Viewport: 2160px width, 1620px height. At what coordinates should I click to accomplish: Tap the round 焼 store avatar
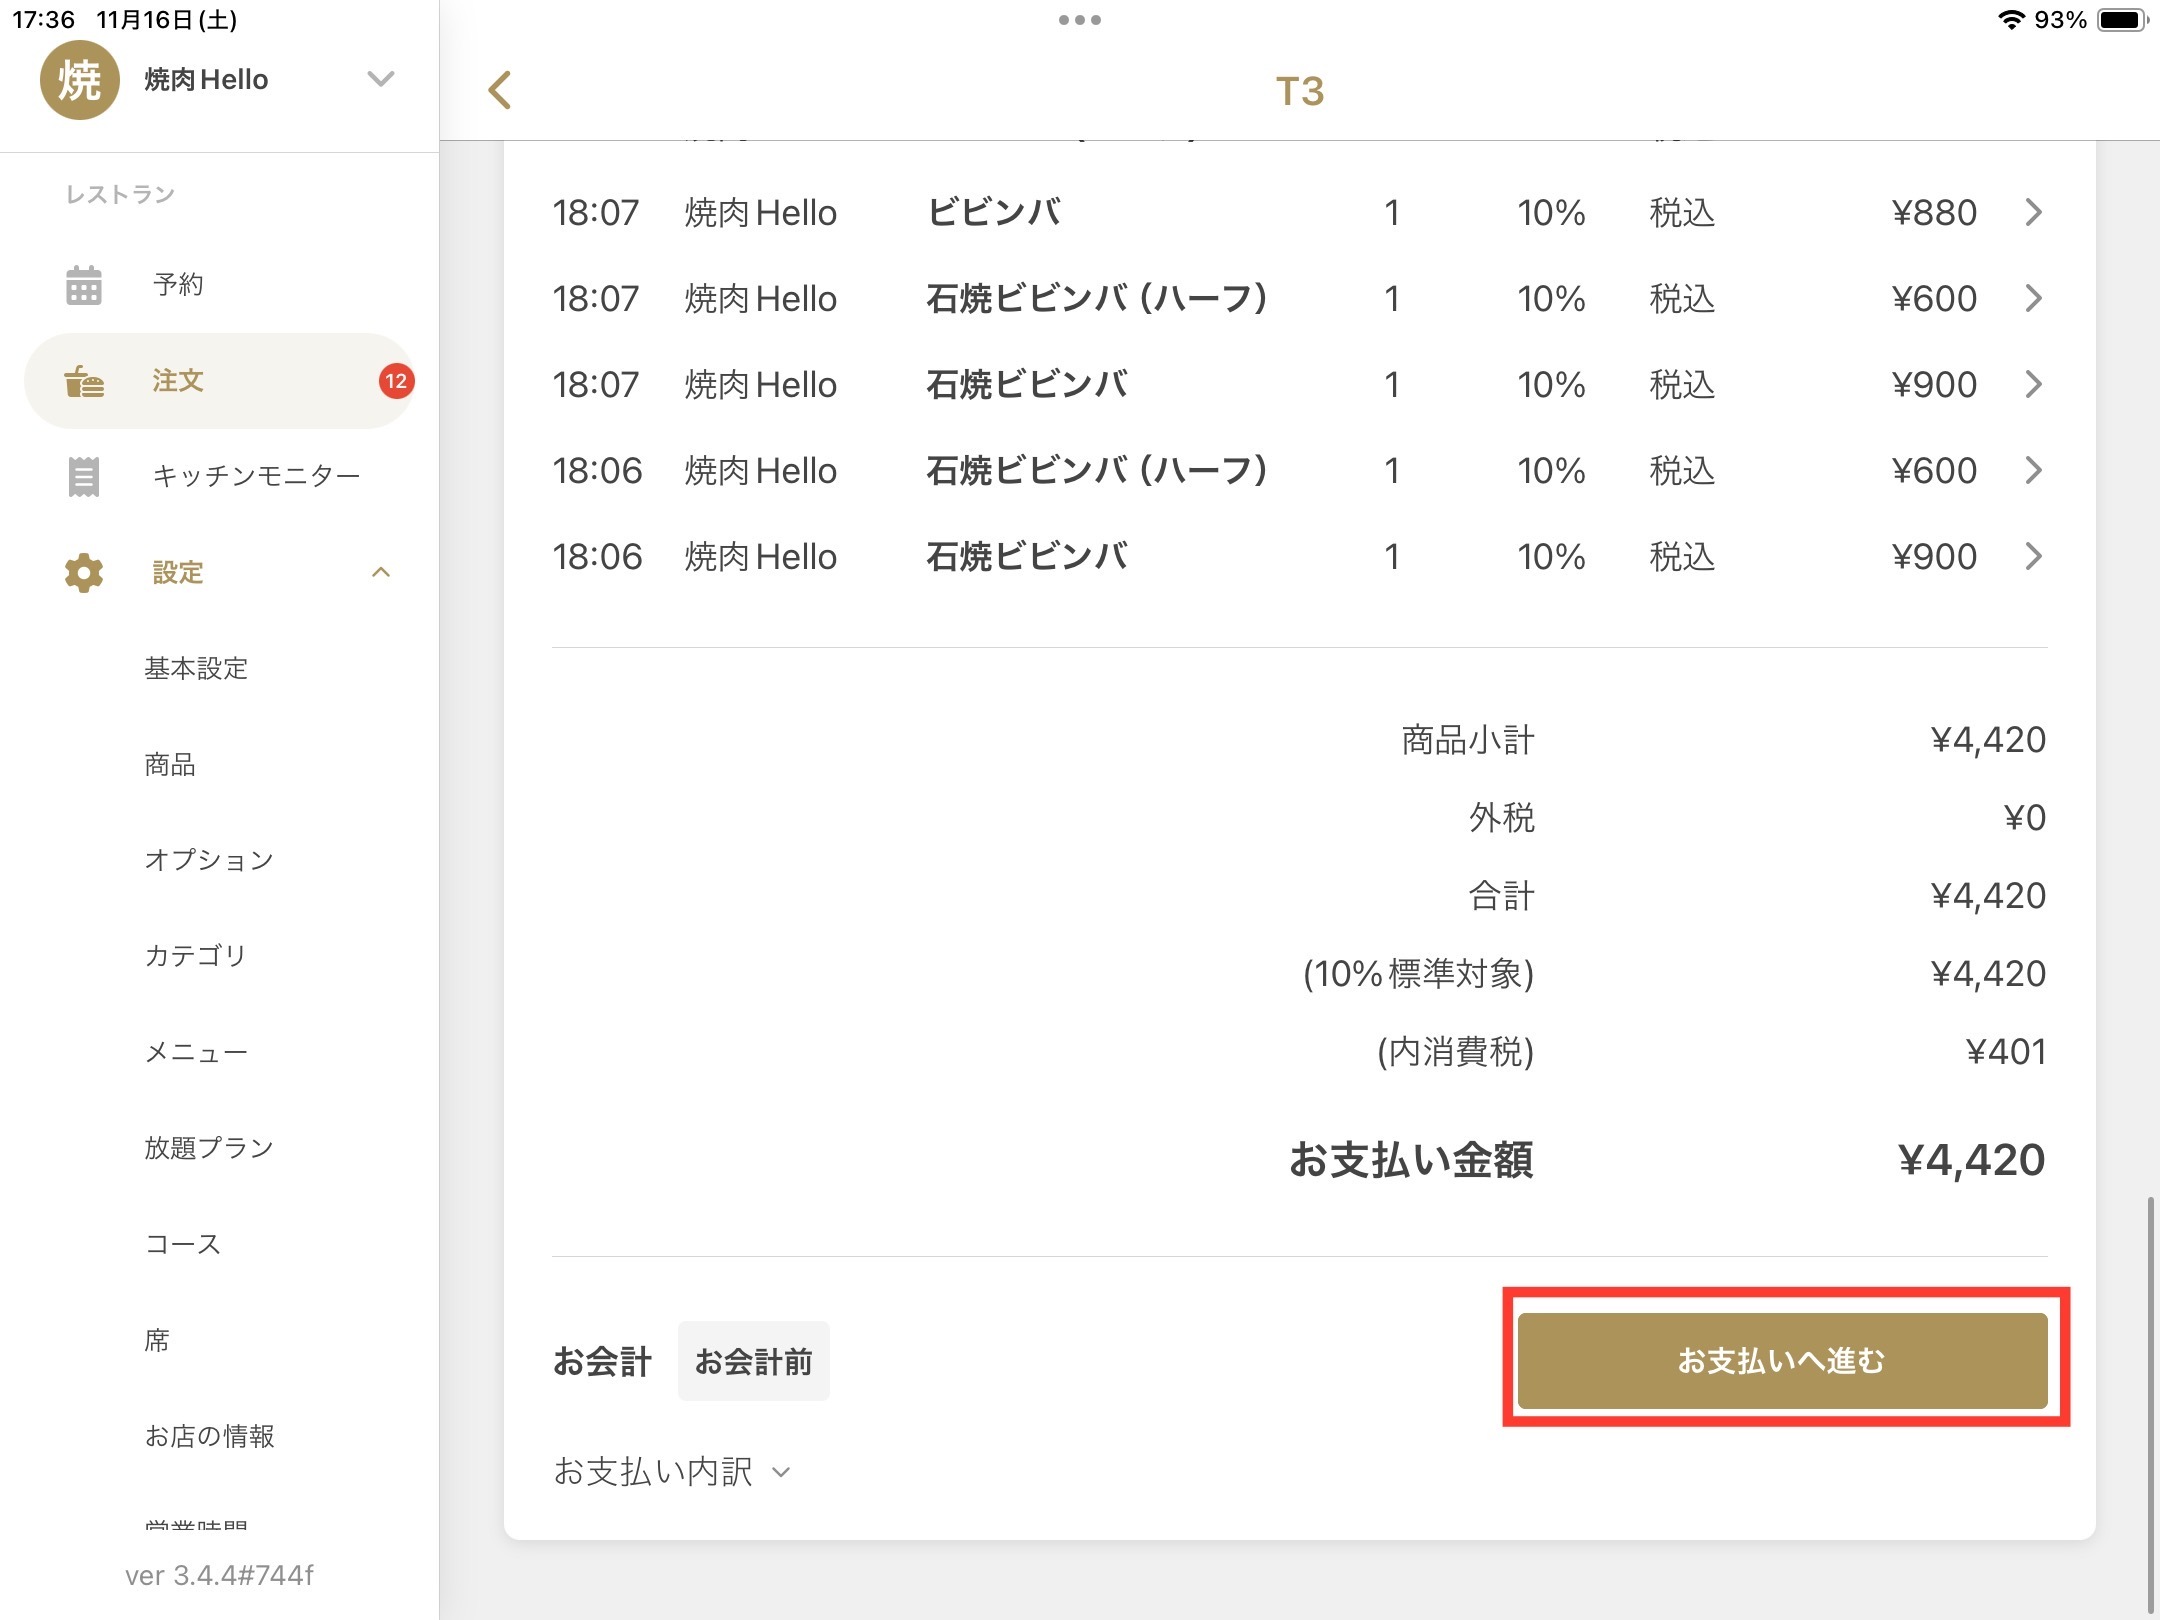79,80
